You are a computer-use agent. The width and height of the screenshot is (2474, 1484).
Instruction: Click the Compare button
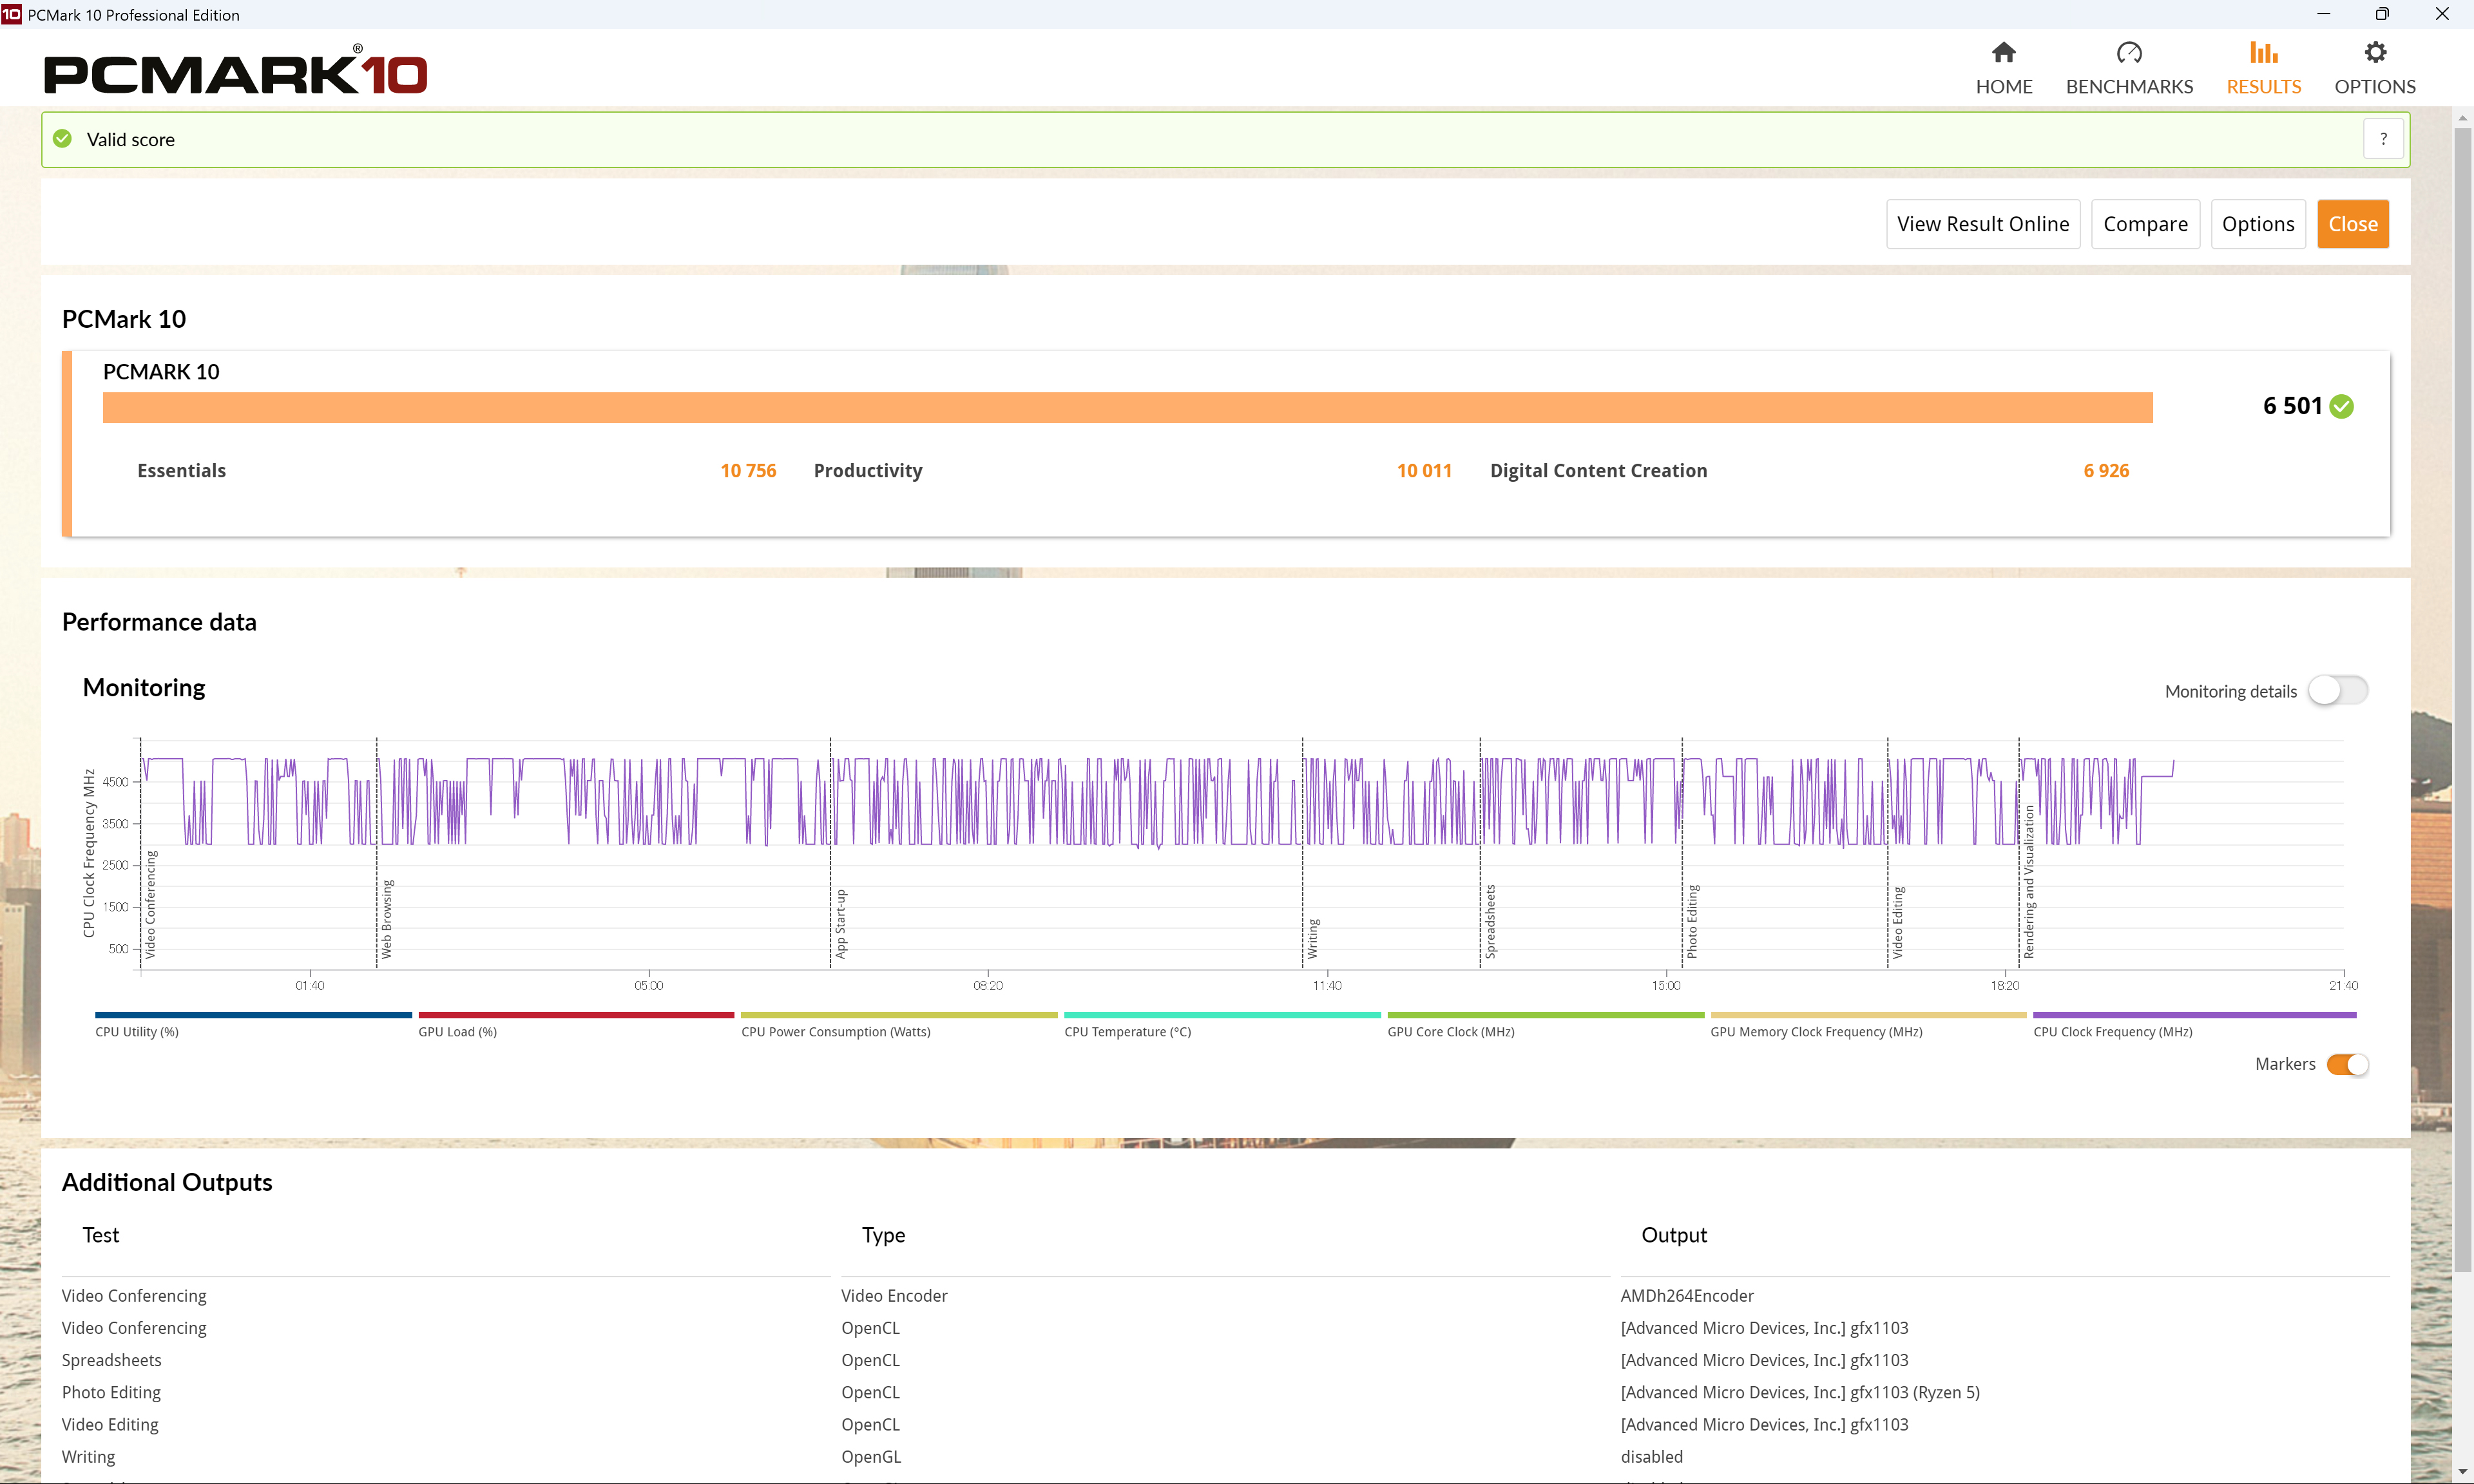tap(2145, 224)
